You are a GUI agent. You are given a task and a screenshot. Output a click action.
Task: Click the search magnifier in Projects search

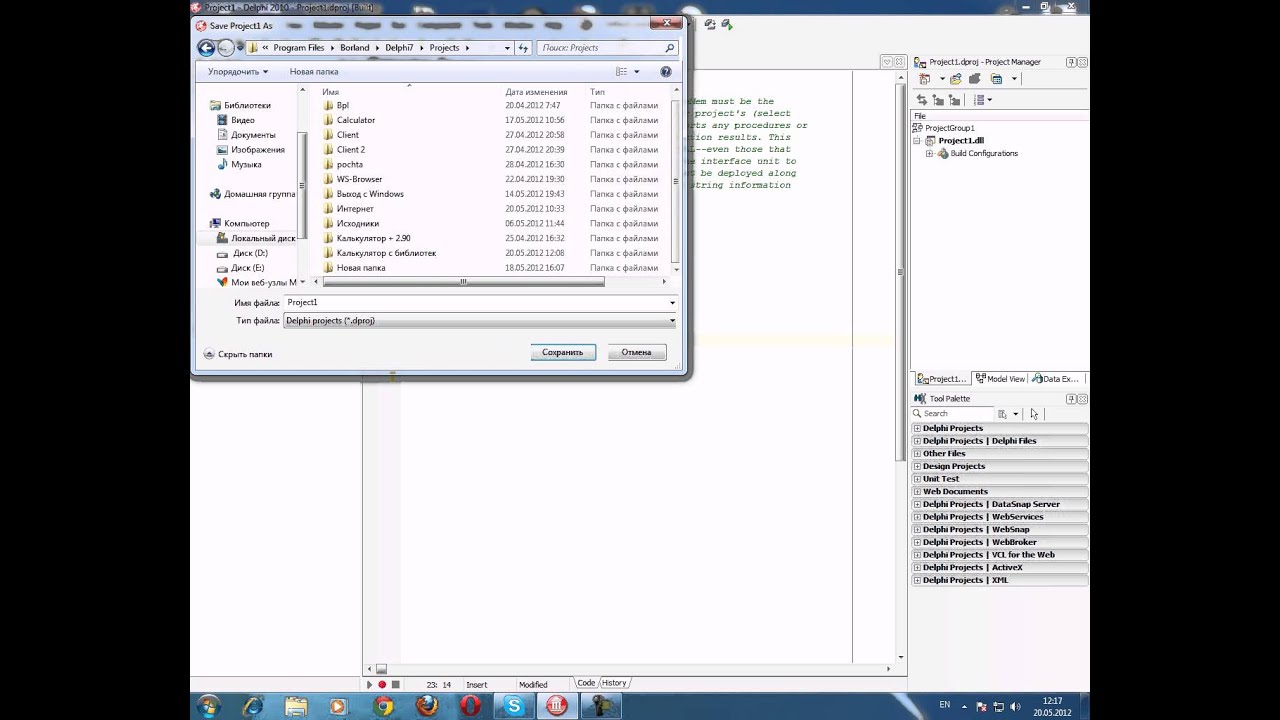[x=670, y=47]
